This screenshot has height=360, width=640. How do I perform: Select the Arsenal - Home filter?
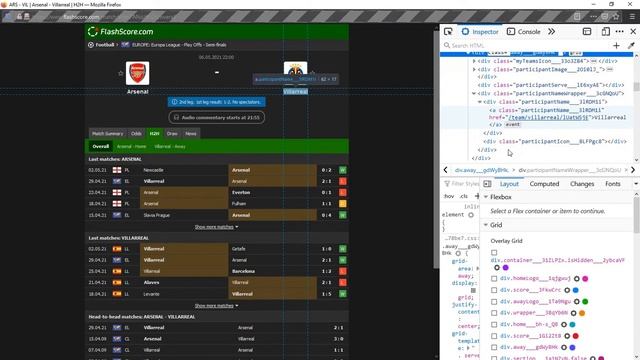pyautogui.click(x=131, y=147)
